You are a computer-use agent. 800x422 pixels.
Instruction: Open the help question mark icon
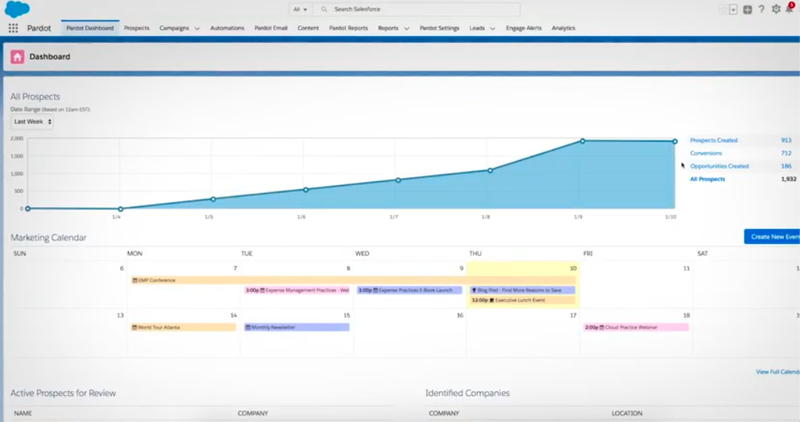point(761,9)
